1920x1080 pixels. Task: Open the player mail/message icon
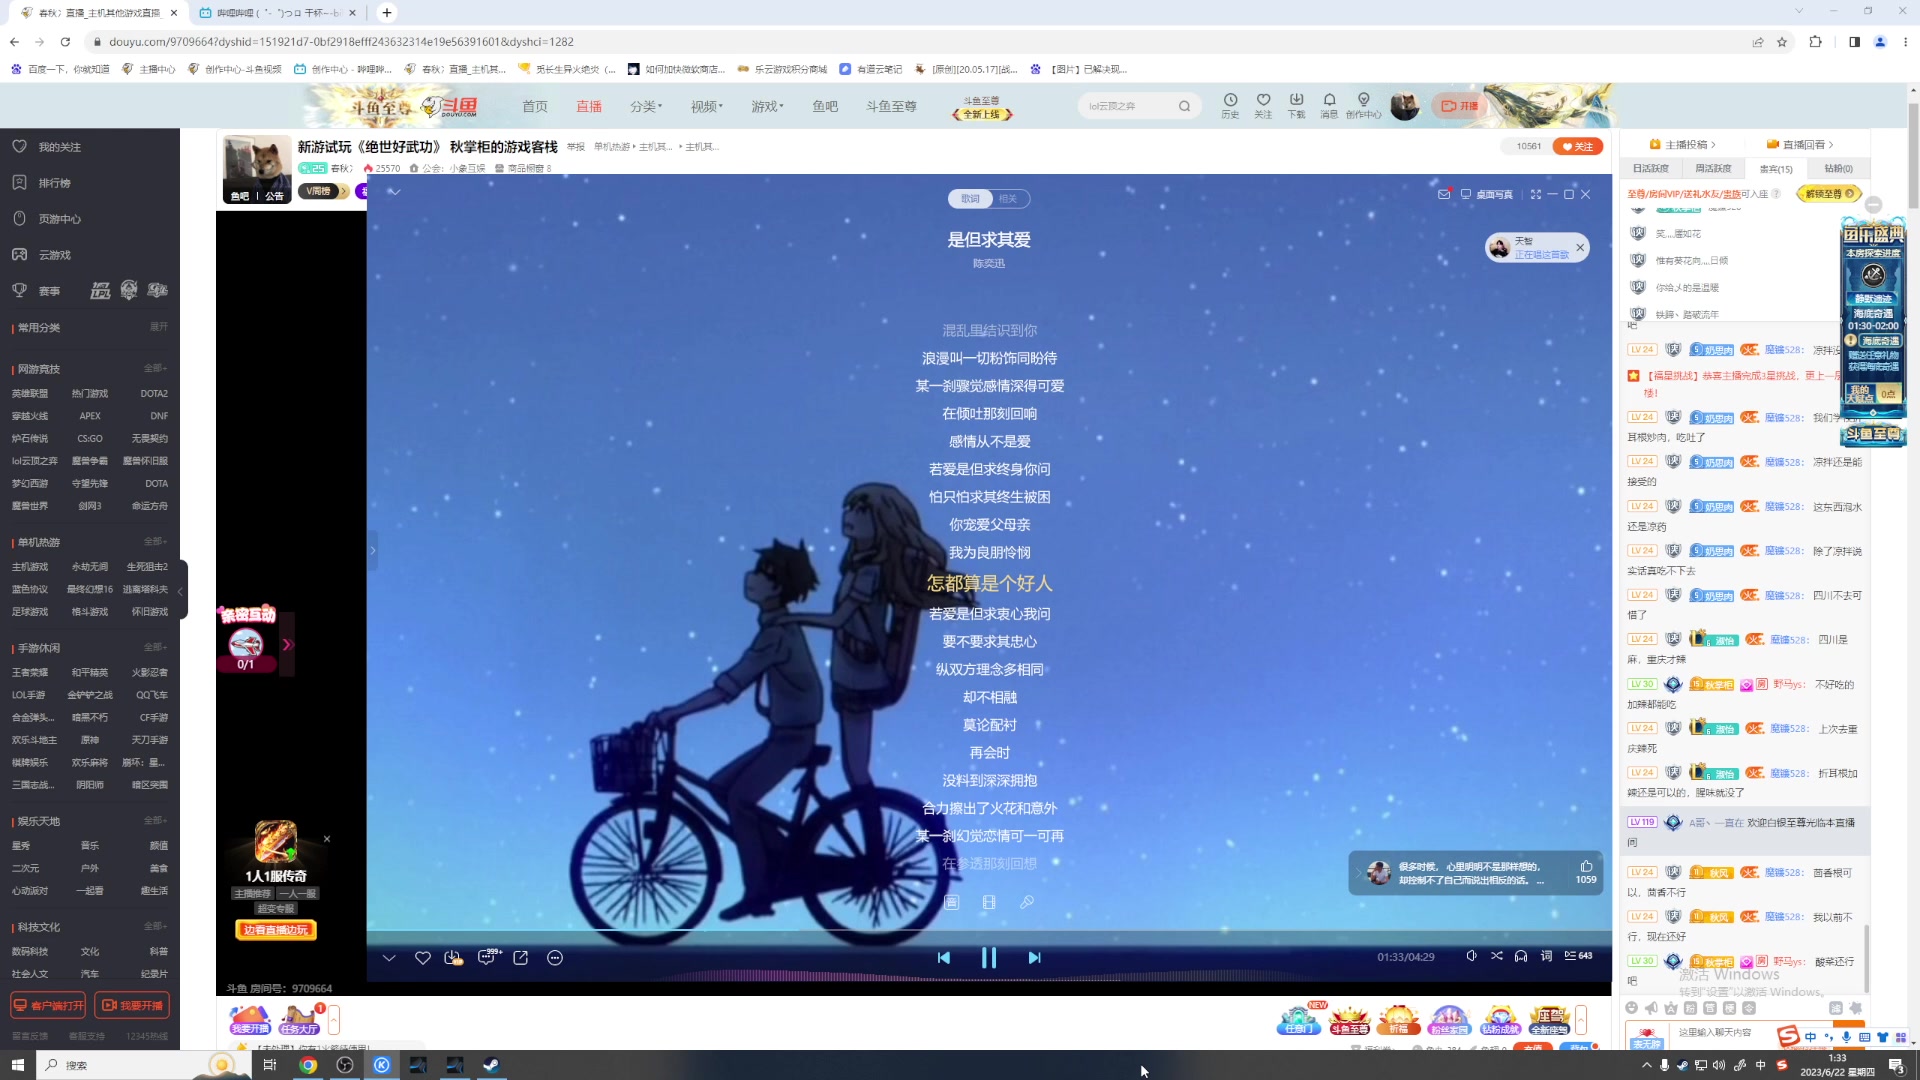click(x=1444, y=194)
